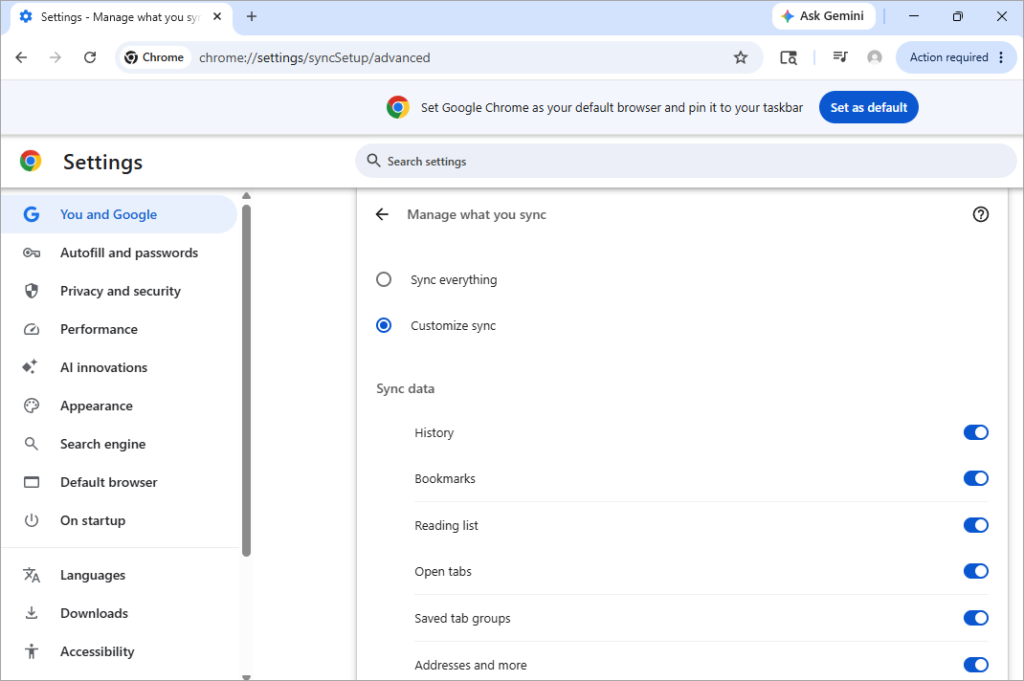Toggle Saved tab groups sync switch

[x=976, y=618]
